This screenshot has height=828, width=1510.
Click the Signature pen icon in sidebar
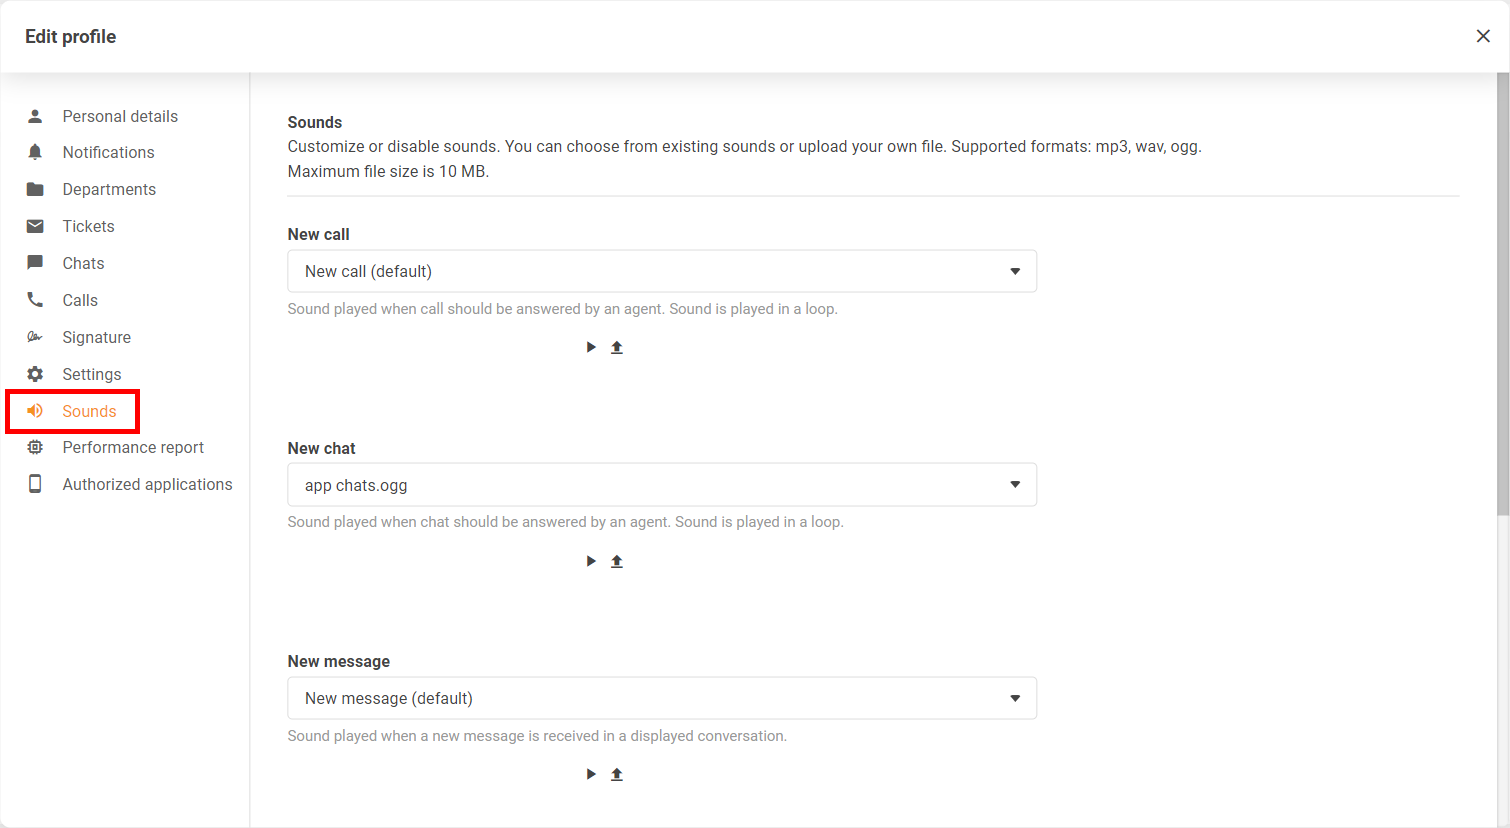pos(35,337)
